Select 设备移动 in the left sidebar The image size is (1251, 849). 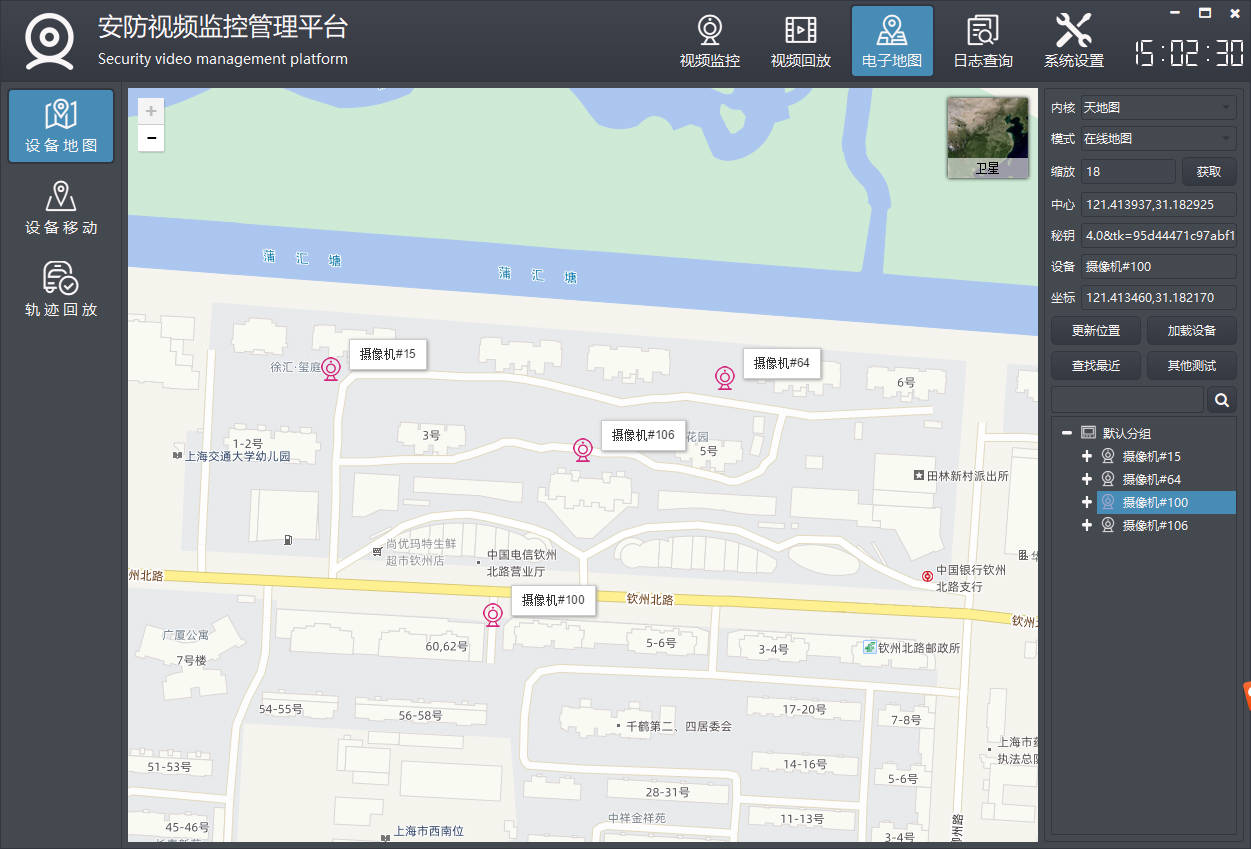point(61,208)
